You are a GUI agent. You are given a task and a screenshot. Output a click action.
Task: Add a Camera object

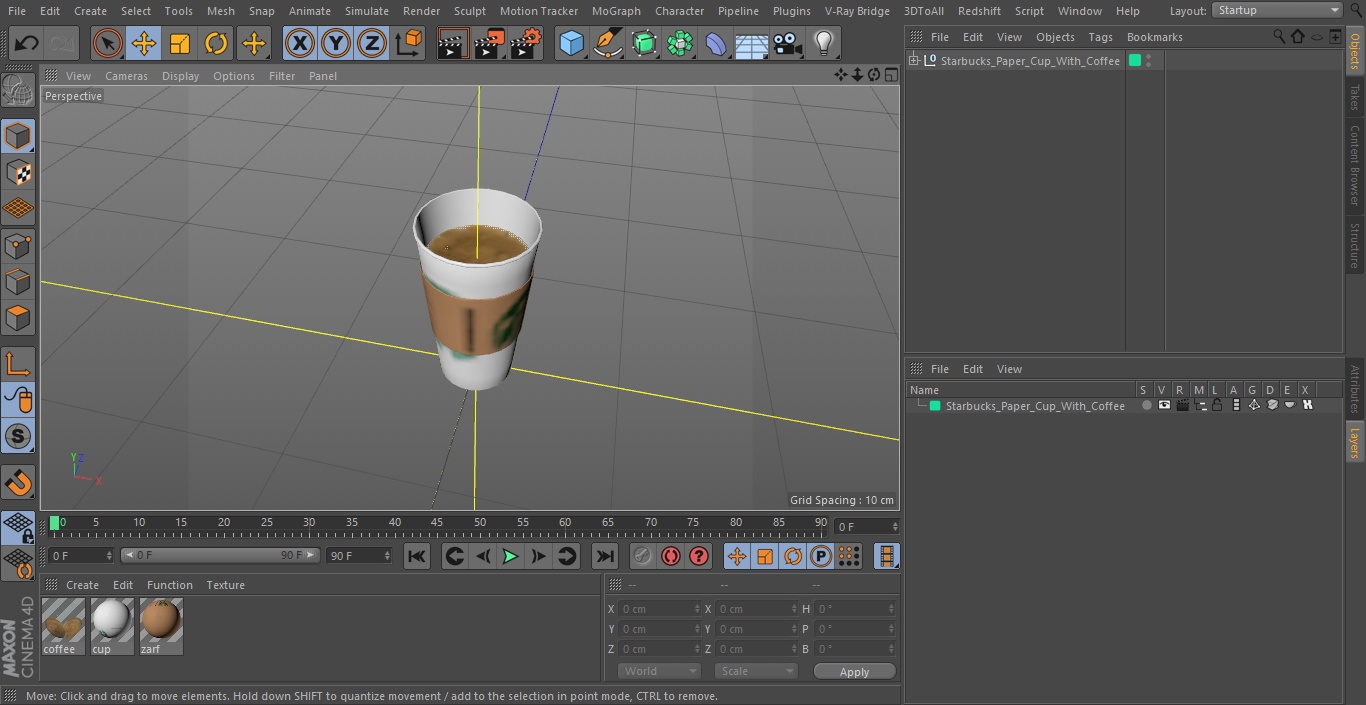click(x=788, y=43)
